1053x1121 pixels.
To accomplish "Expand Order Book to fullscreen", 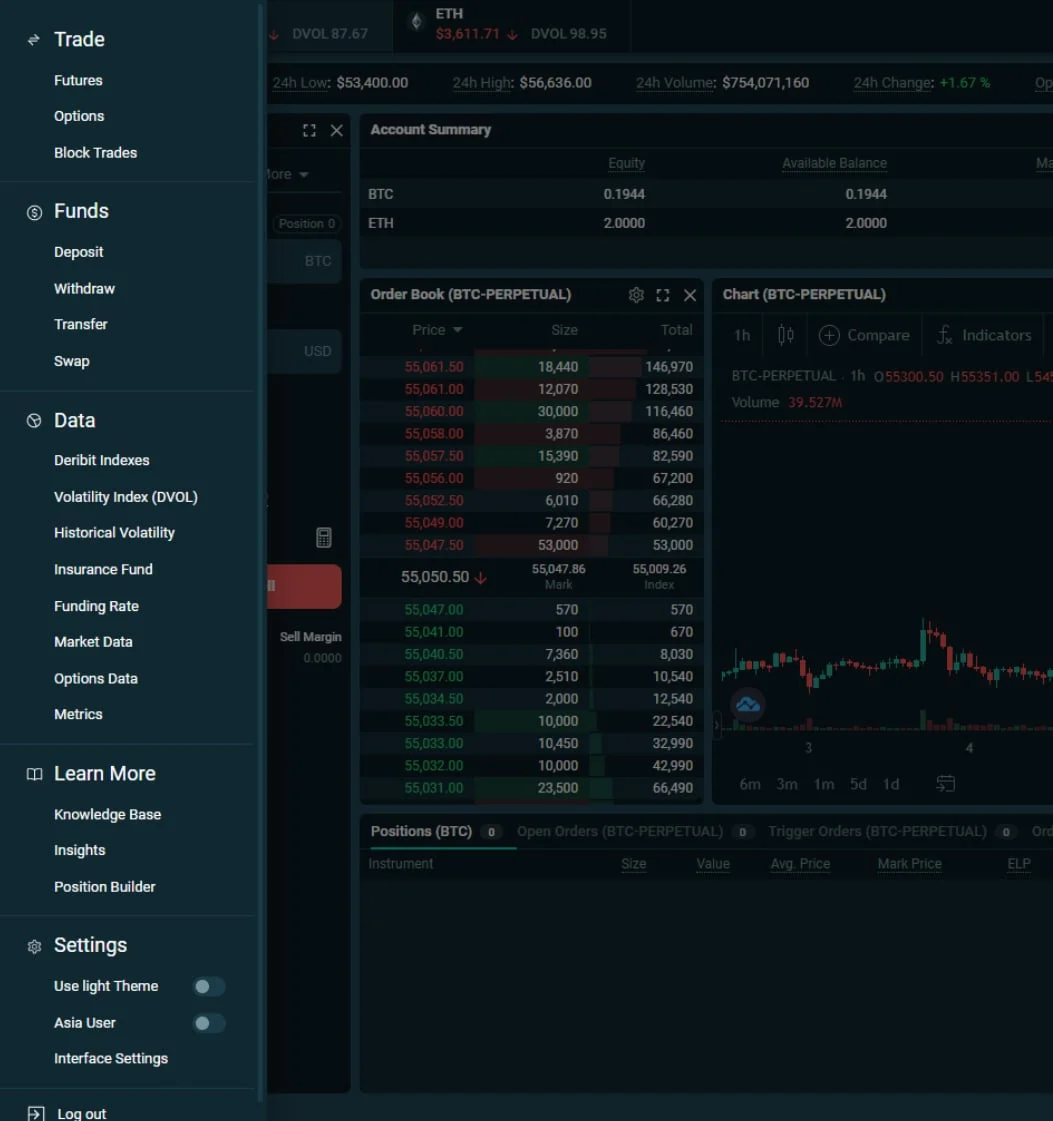I will 663,295.
